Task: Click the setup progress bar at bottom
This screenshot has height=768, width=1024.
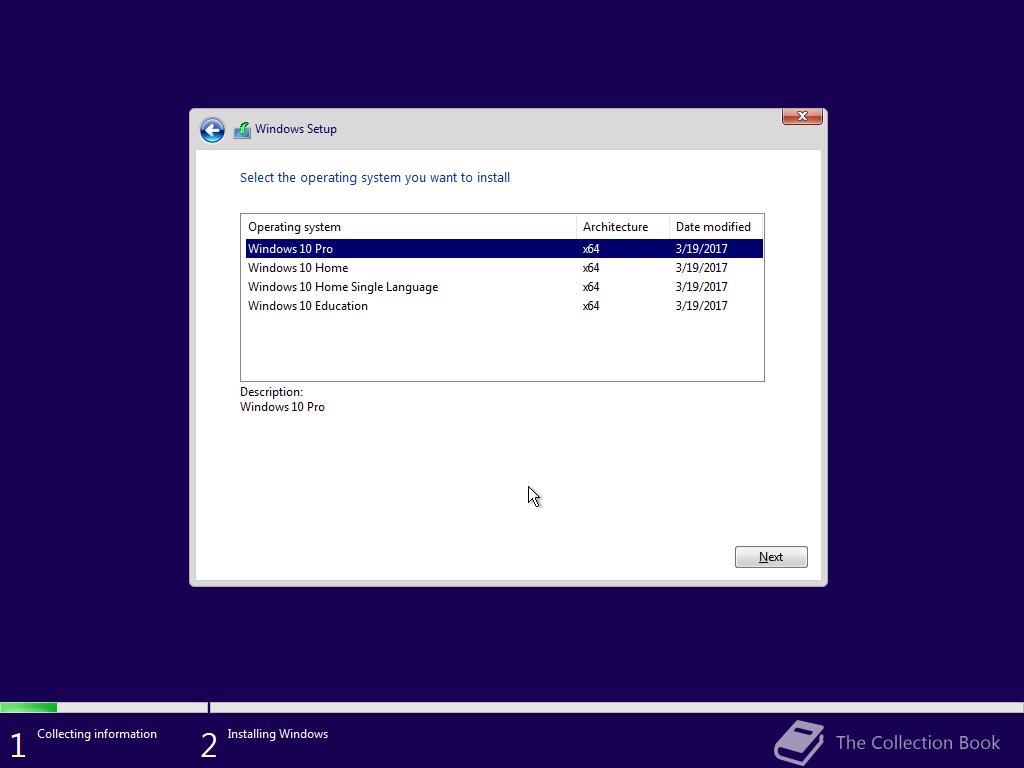Action: [512, 707]
